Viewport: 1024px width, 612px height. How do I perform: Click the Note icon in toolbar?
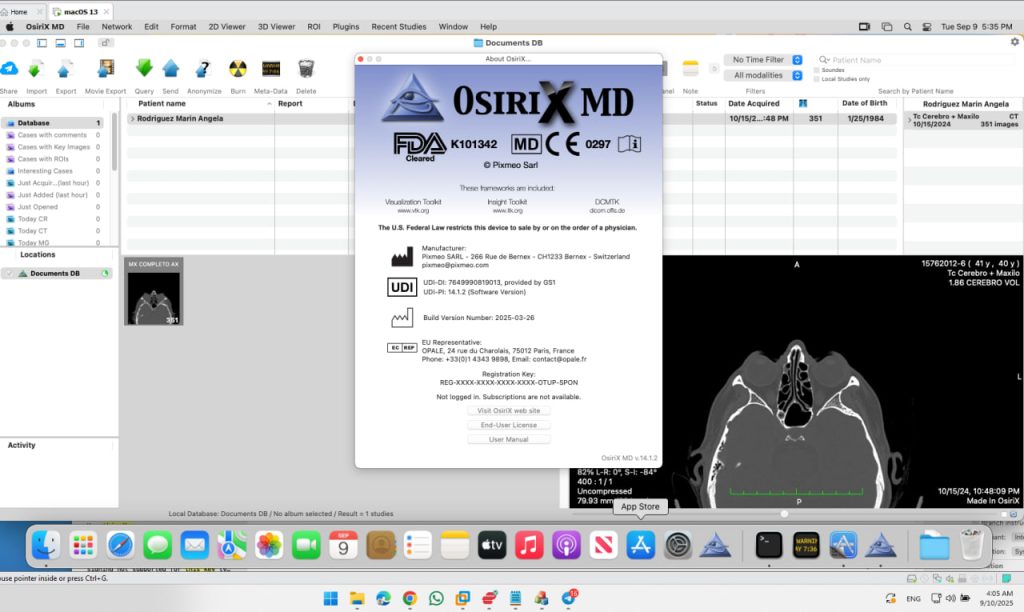[690, 69]
